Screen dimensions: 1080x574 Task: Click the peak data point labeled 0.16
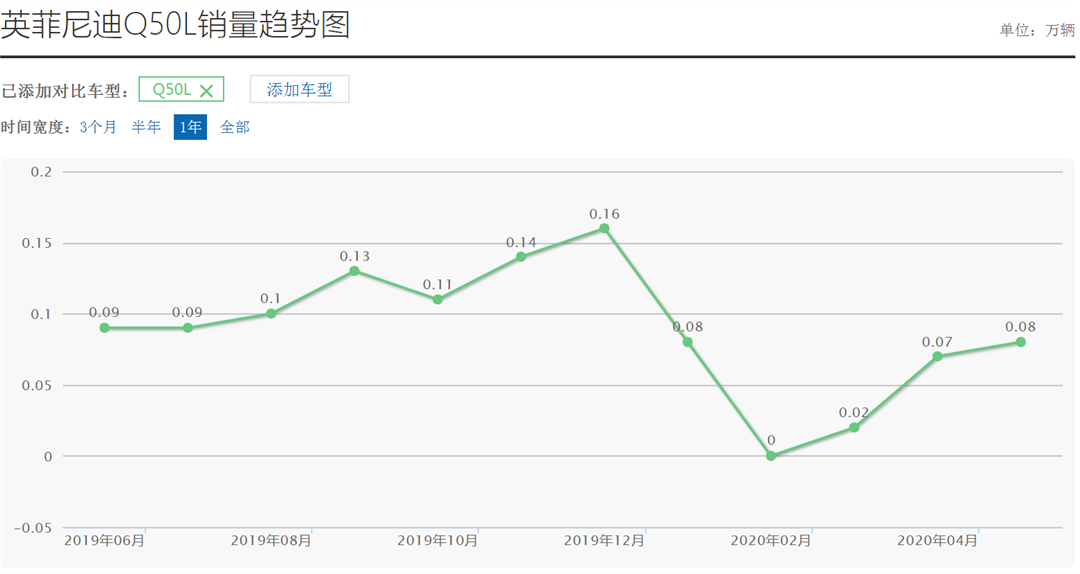604,228
